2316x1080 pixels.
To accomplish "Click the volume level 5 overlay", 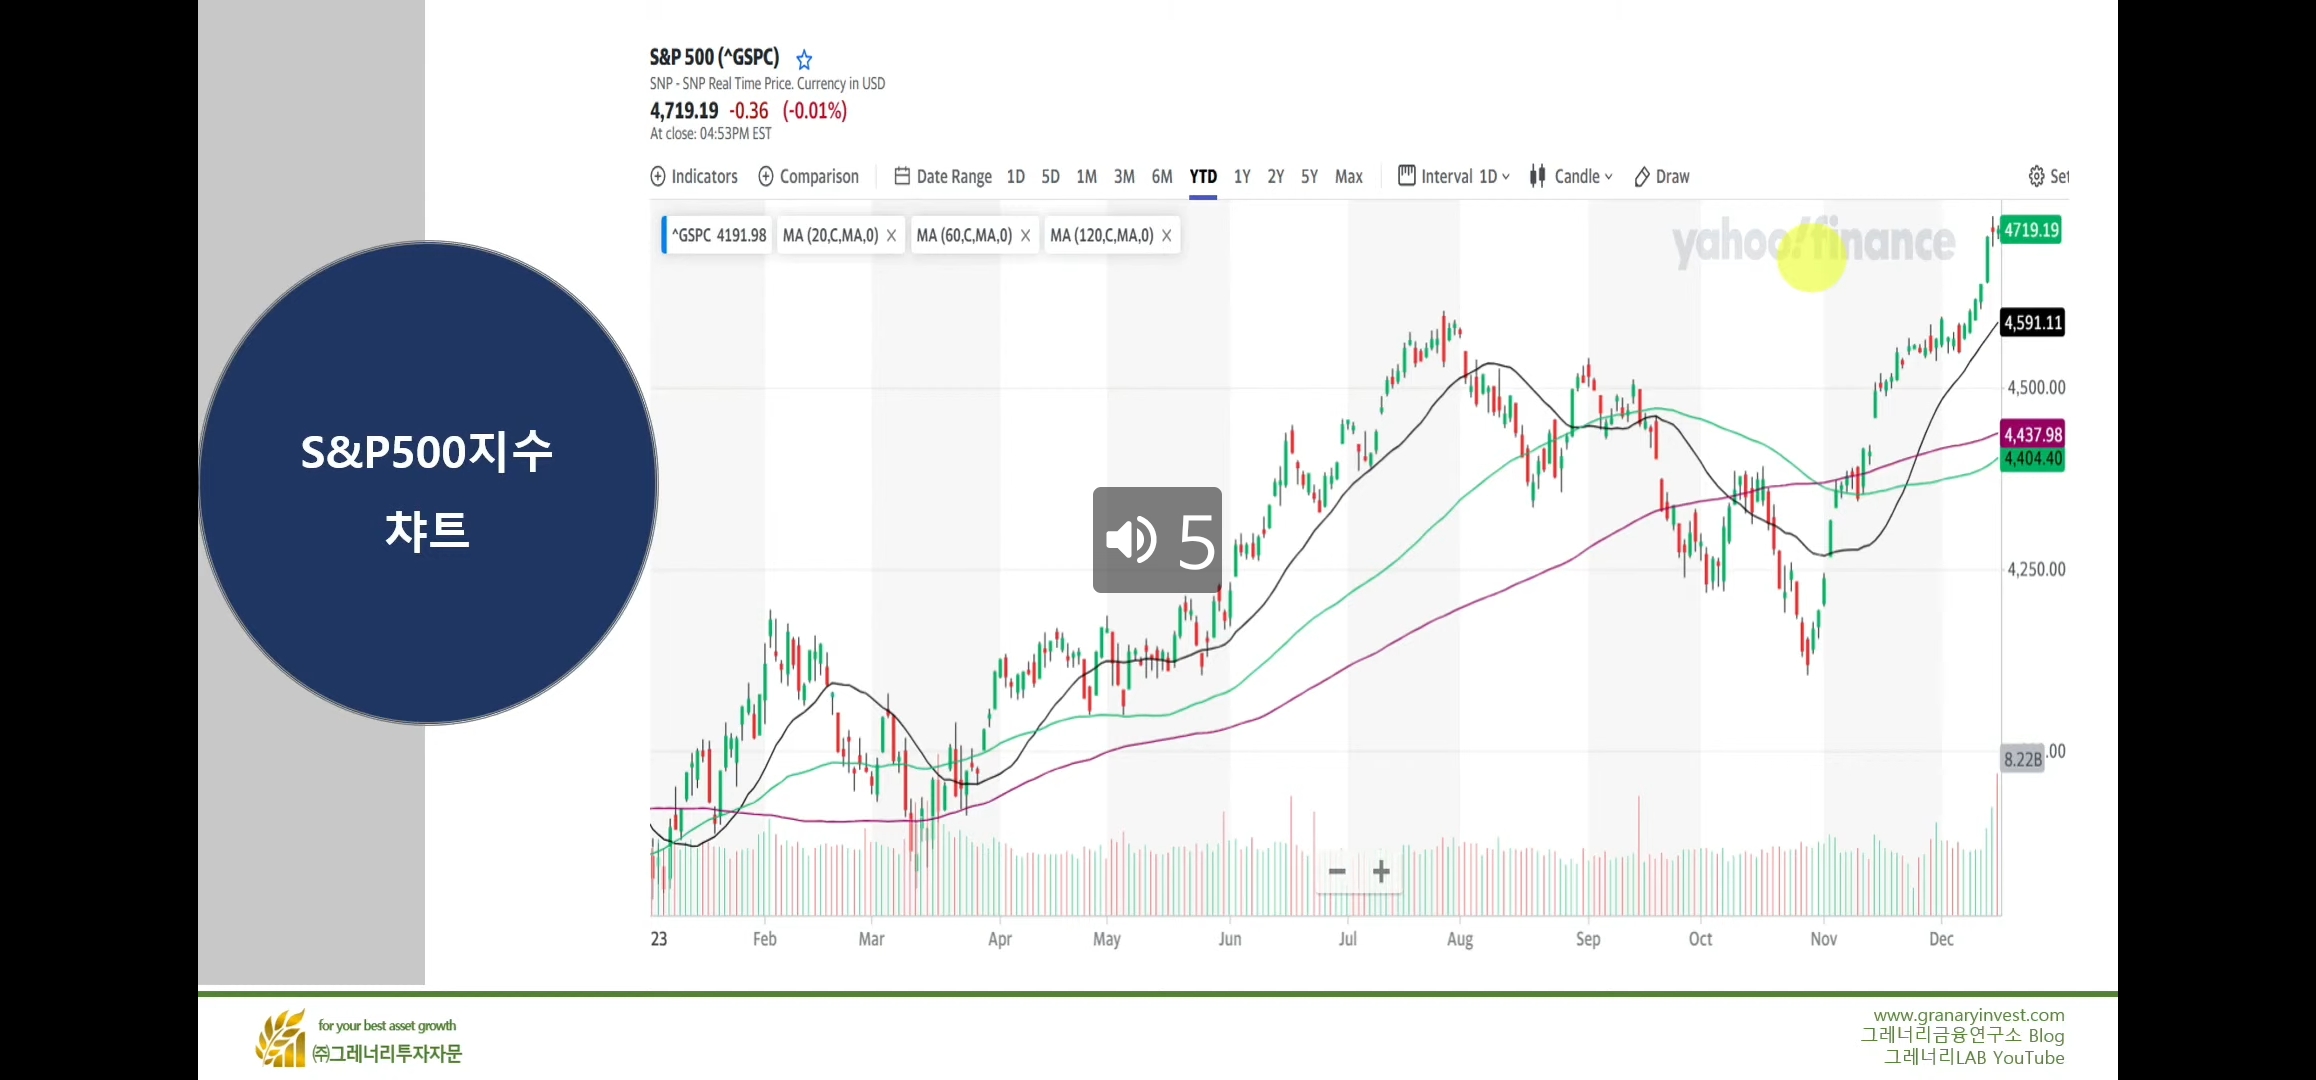I will 1157,540.
